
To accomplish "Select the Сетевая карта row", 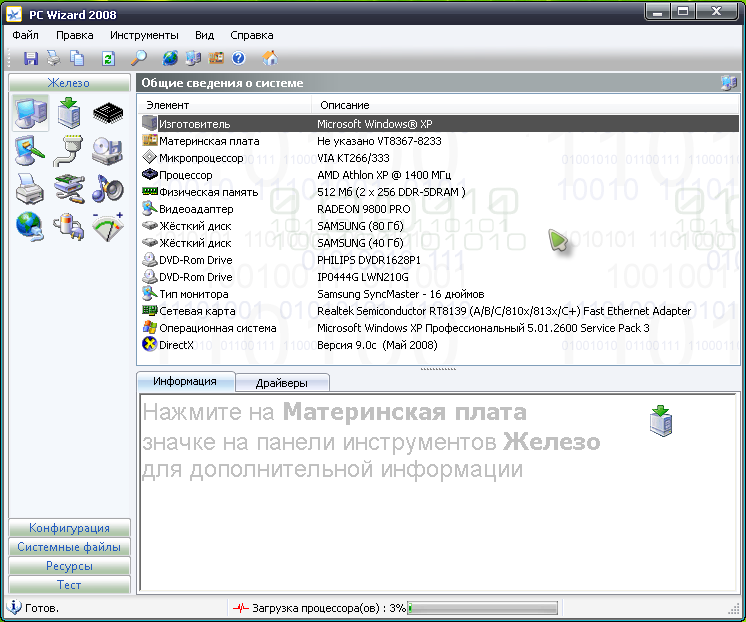I will pyautogui.click(x=440, y=311).
